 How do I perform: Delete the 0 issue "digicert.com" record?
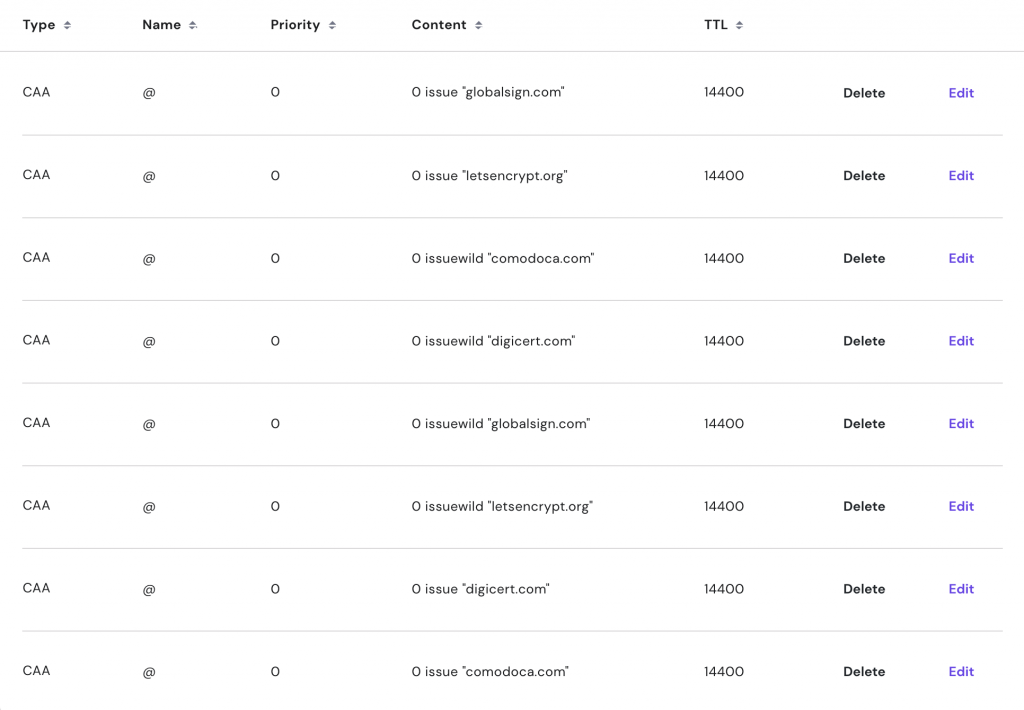click(864, 588)
